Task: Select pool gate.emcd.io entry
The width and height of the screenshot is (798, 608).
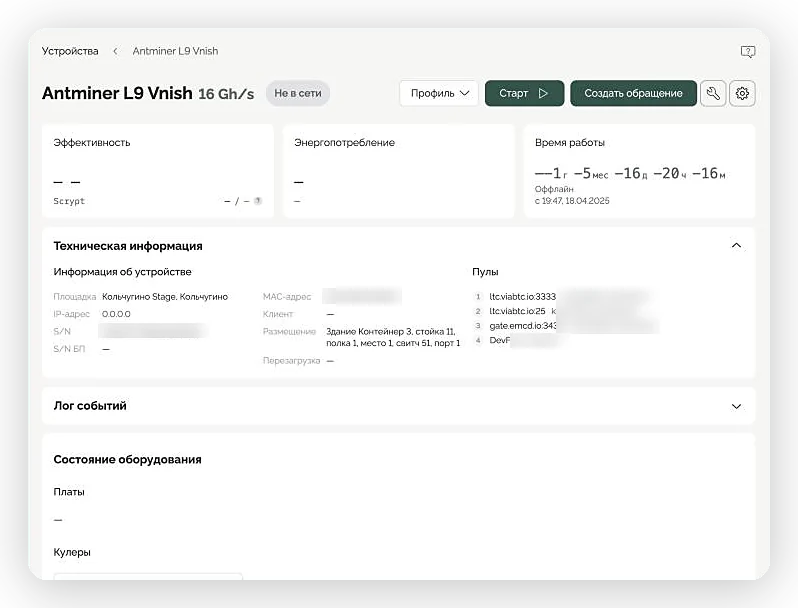Action: [x=522, y=326]
